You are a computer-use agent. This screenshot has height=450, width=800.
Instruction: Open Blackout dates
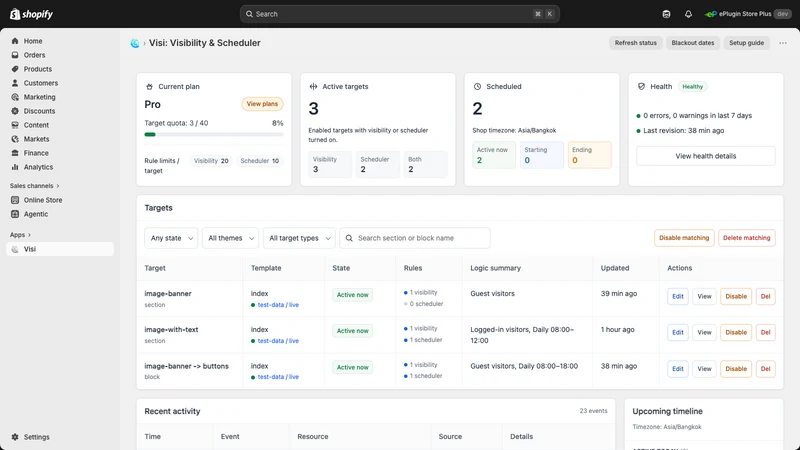692,43
